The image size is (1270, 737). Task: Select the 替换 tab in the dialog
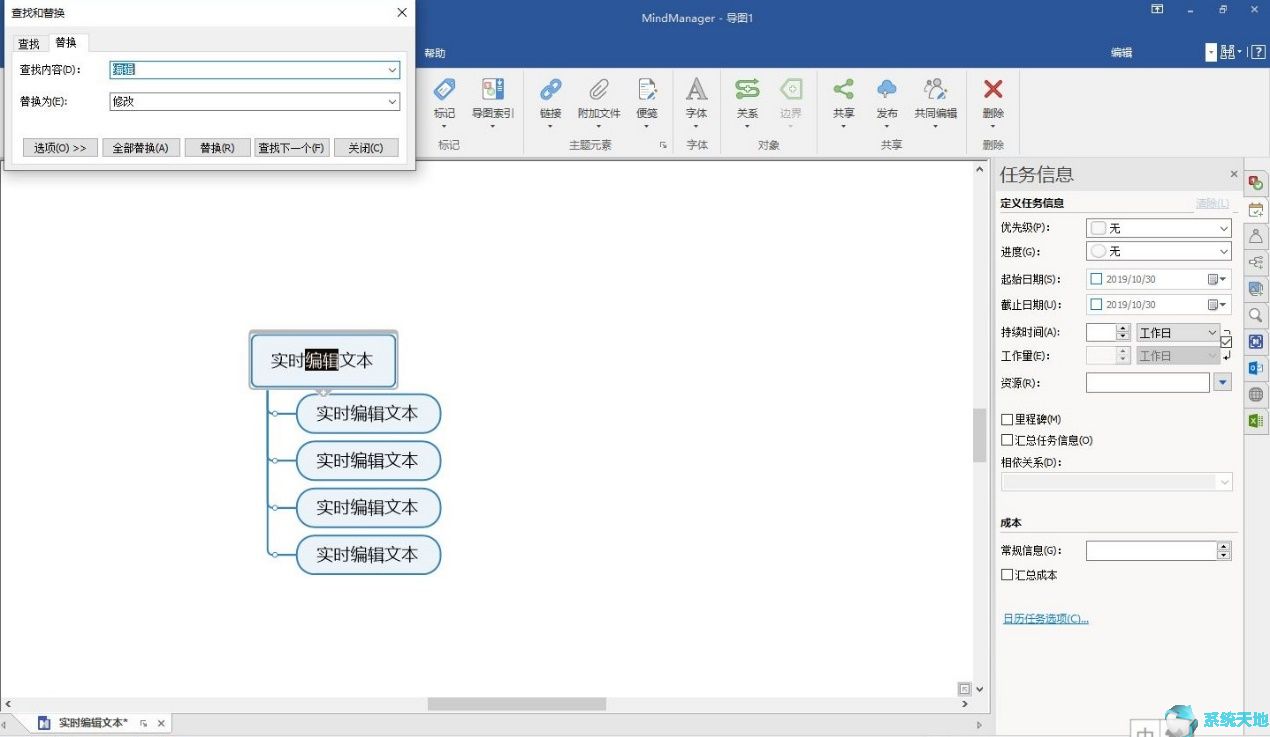point(66,42)
